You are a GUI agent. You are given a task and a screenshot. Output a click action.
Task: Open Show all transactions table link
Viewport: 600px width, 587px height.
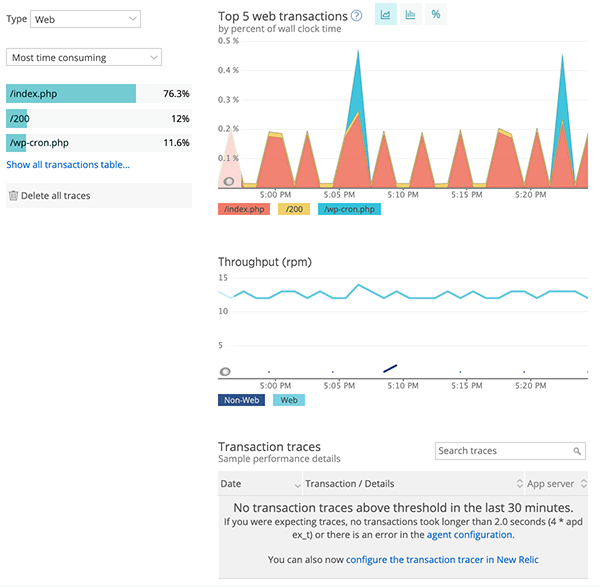68,164
